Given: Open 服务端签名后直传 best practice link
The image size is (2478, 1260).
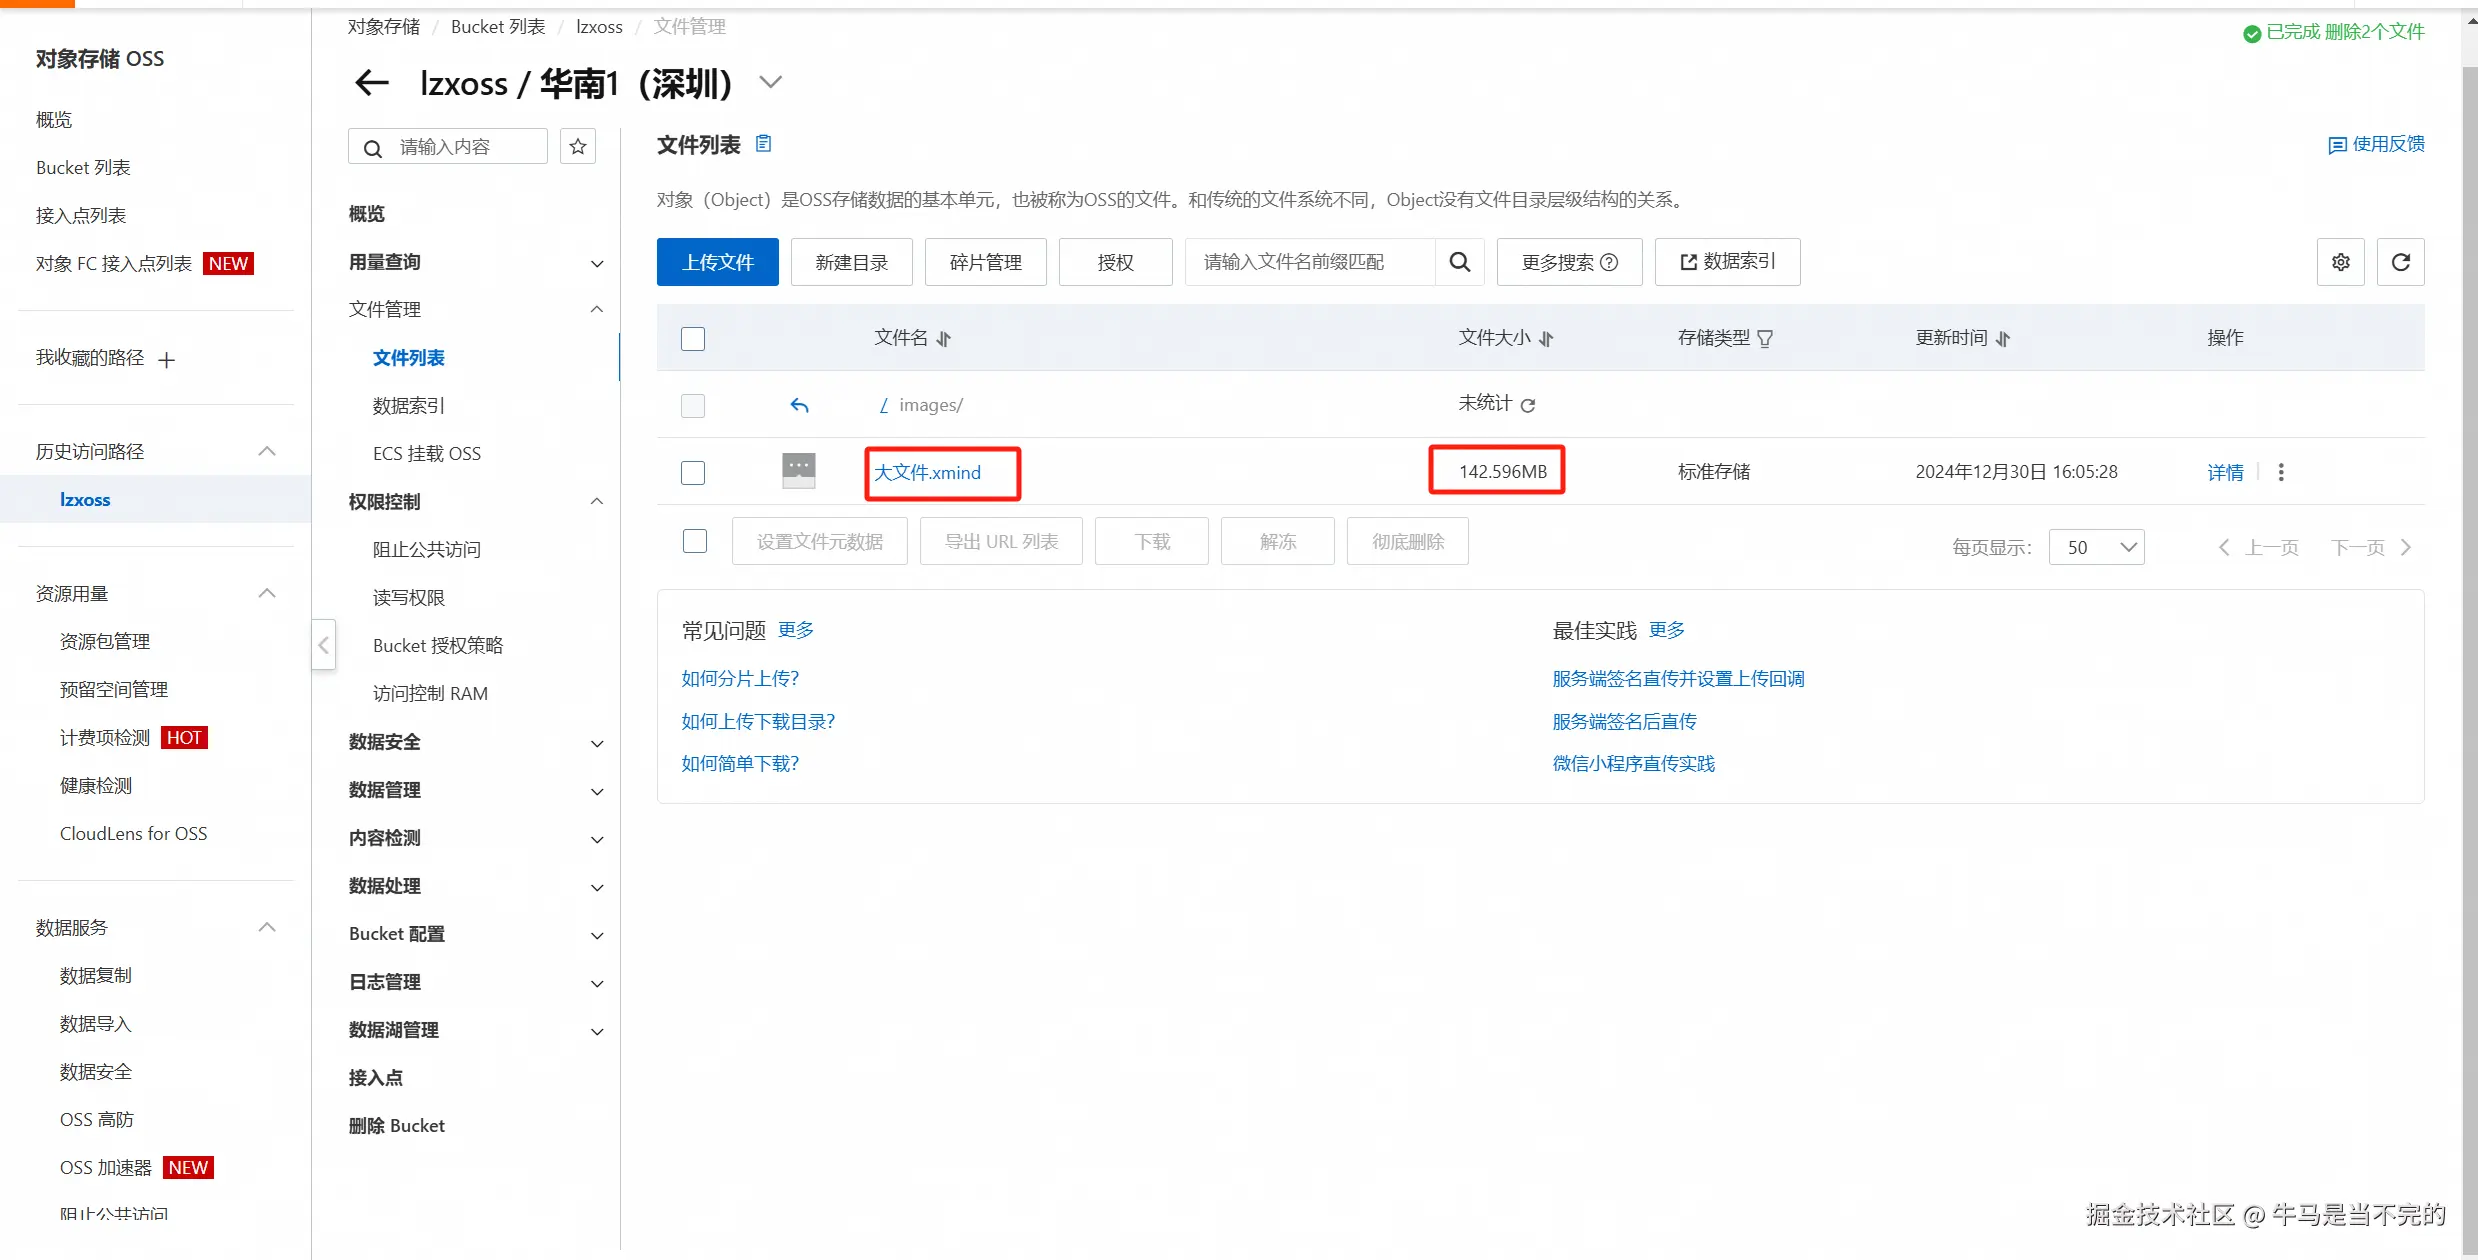Looking at the screenshot, I should coord(1624,722).
